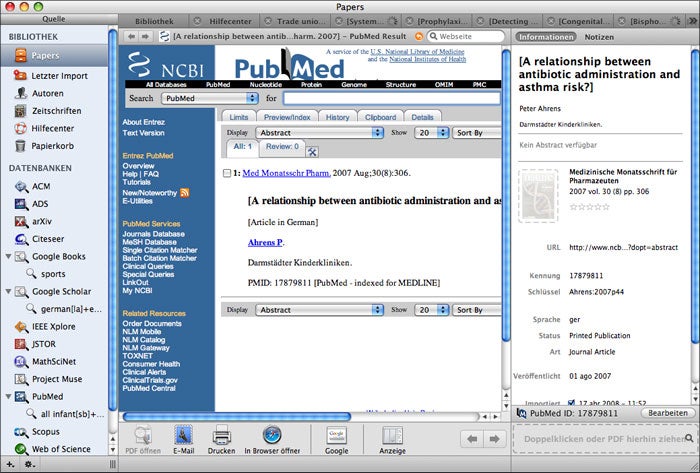Open the lower Show 20 dropdown
The height and width of the screenshot is (473, 700).
pos(431,310)
